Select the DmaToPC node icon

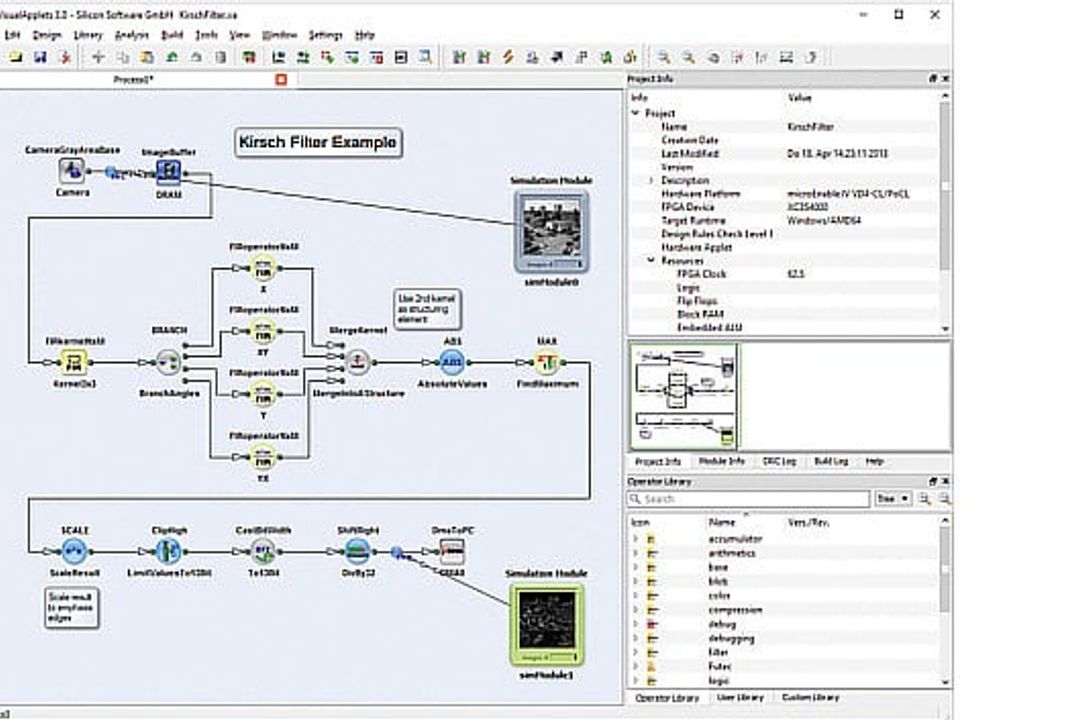(x=453, y=551)
